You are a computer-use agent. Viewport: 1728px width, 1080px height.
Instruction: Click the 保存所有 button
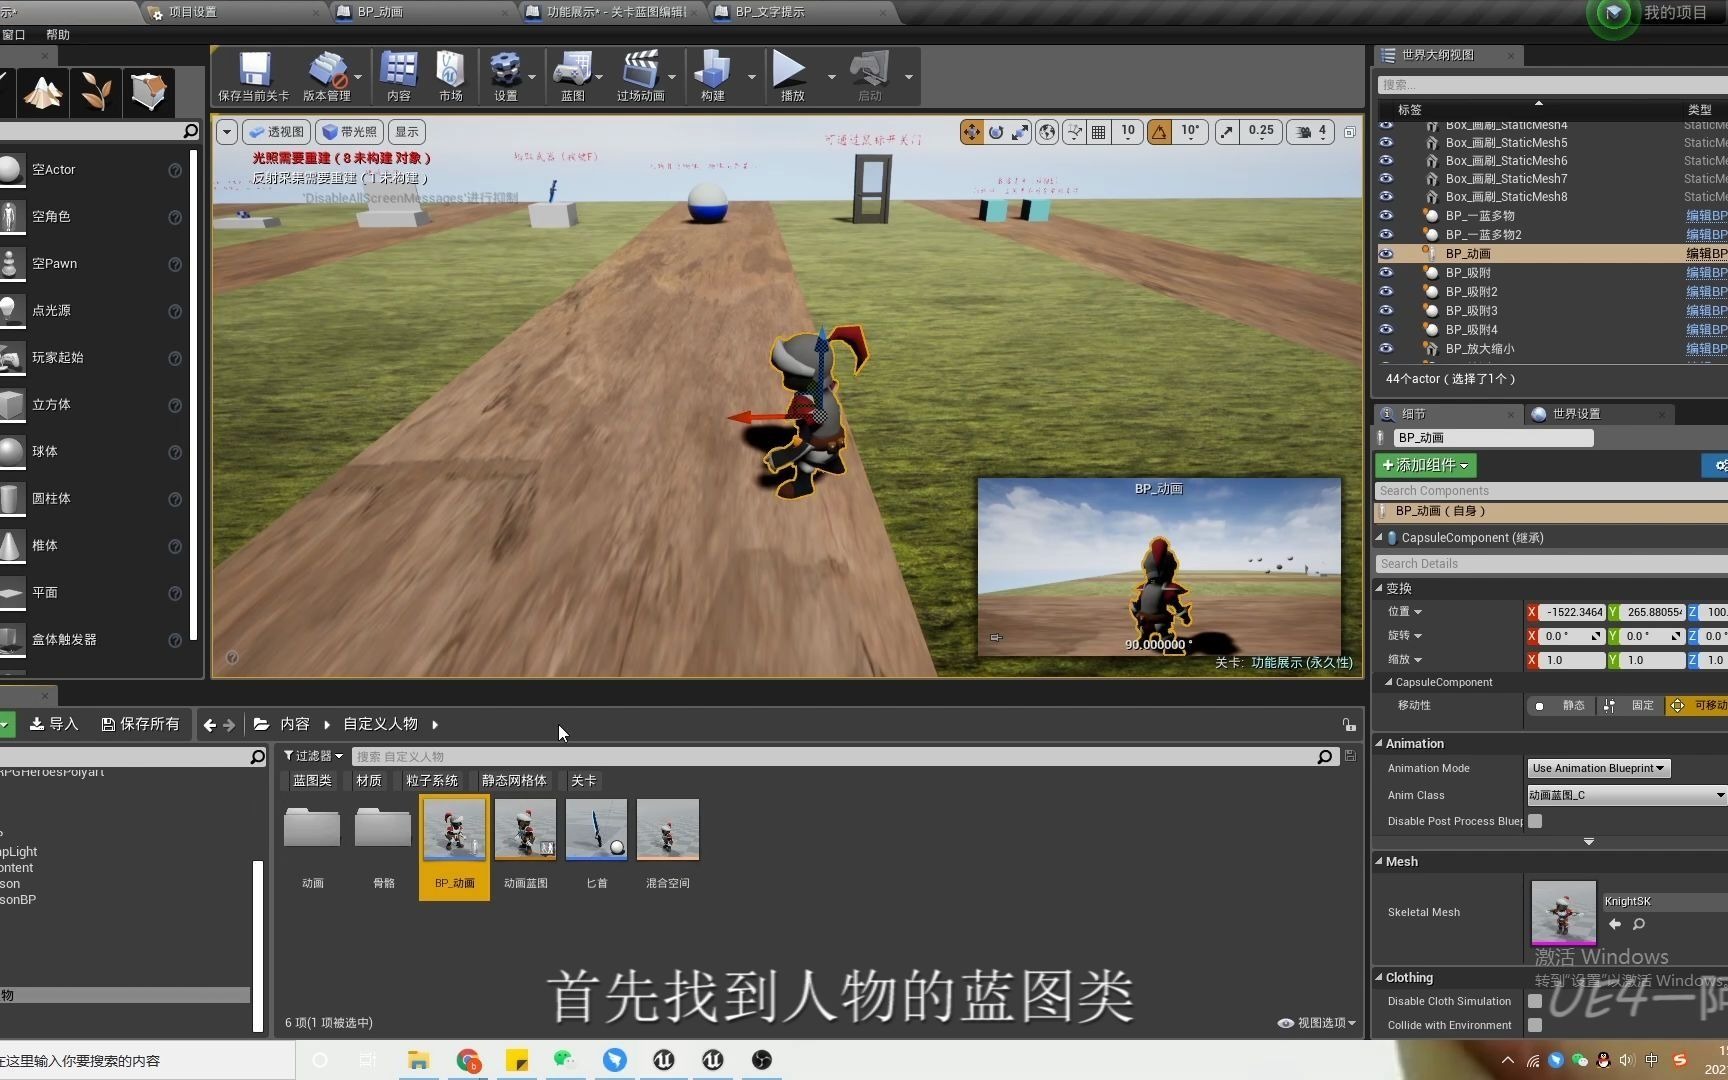tap(140, 723)
